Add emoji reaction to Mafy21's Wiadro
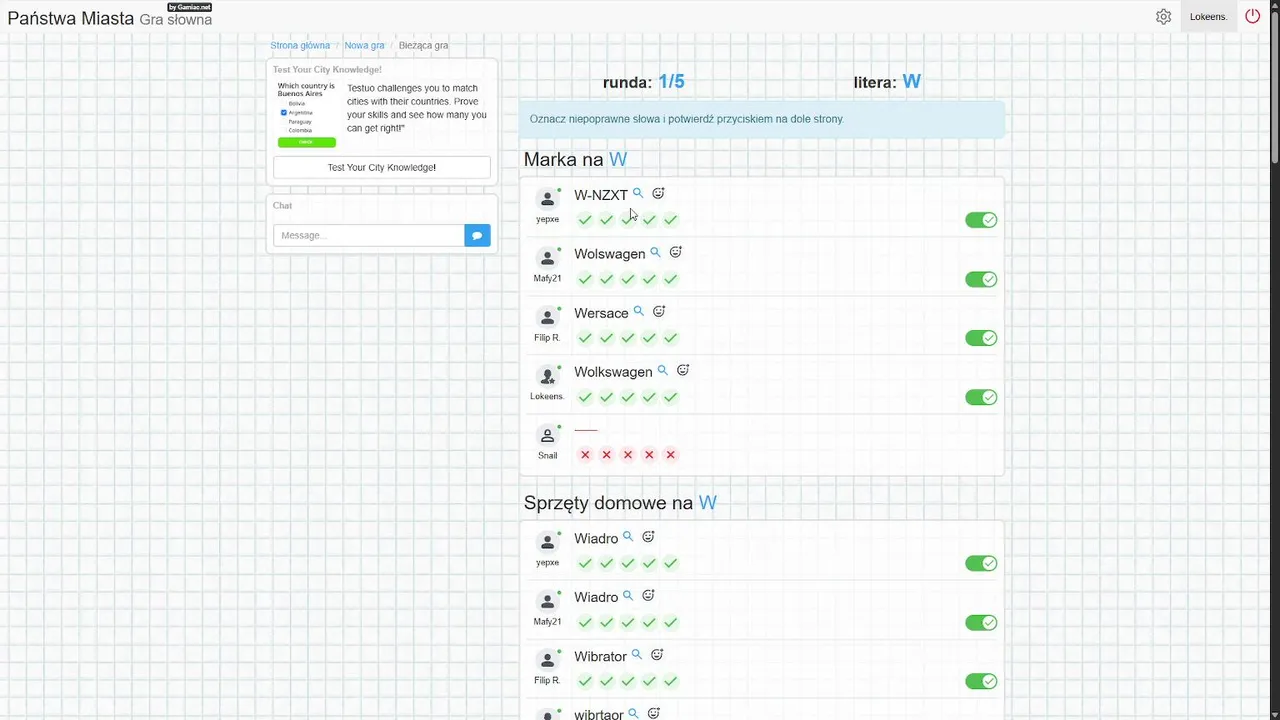Viewport: 1280px width, 720px height. 648,596
